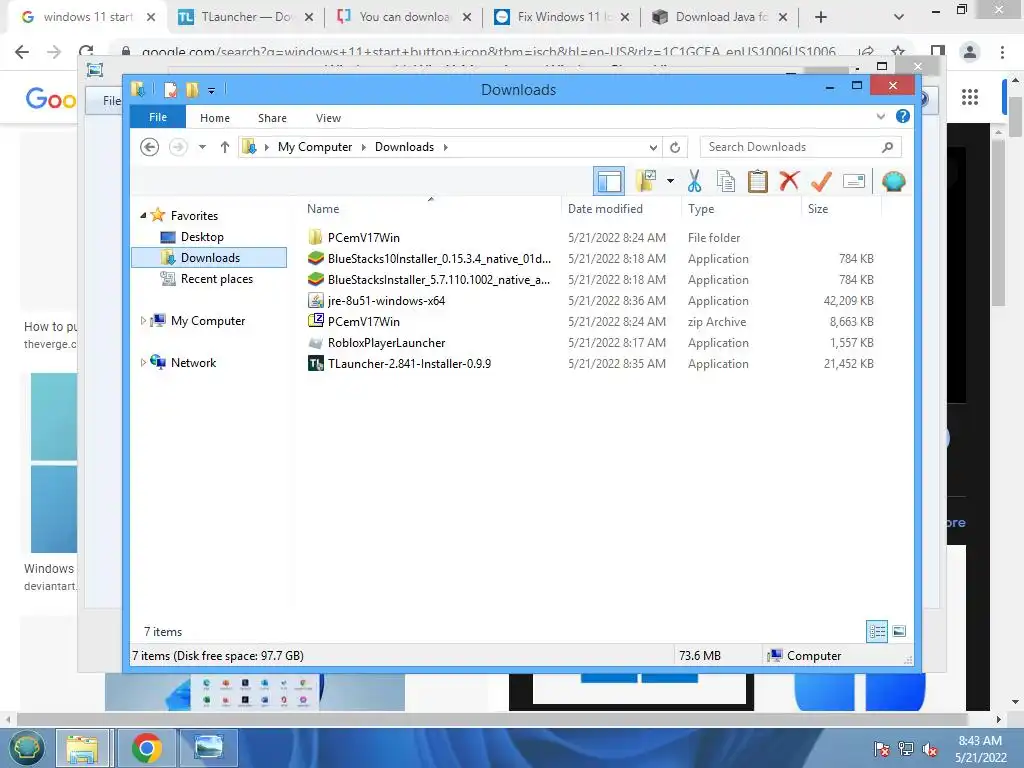Expand the My Computer tree node
This screenshot has width=1024, height=768.
click(143, 321)
